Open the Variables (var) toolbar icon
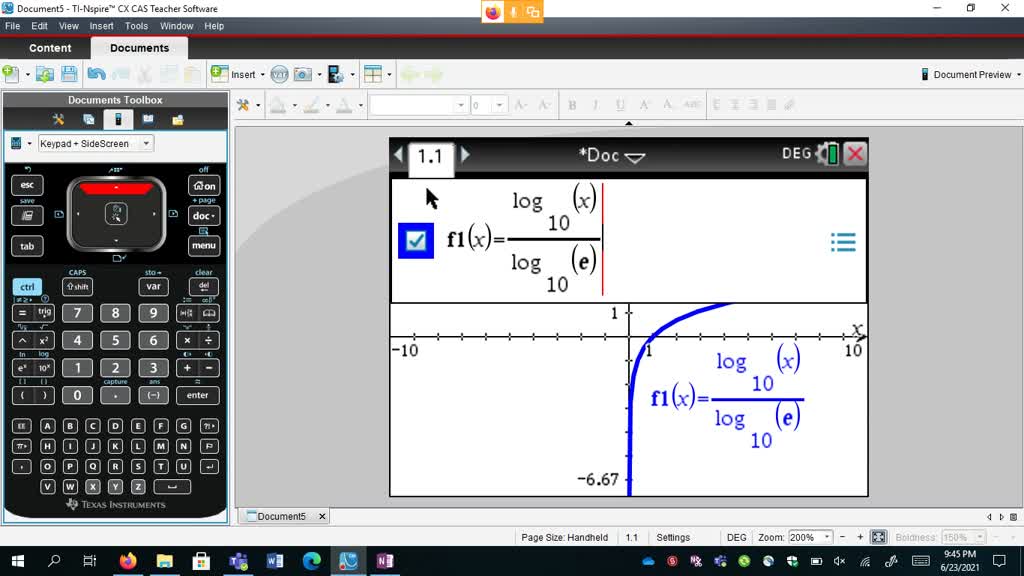 coord(279,74)
